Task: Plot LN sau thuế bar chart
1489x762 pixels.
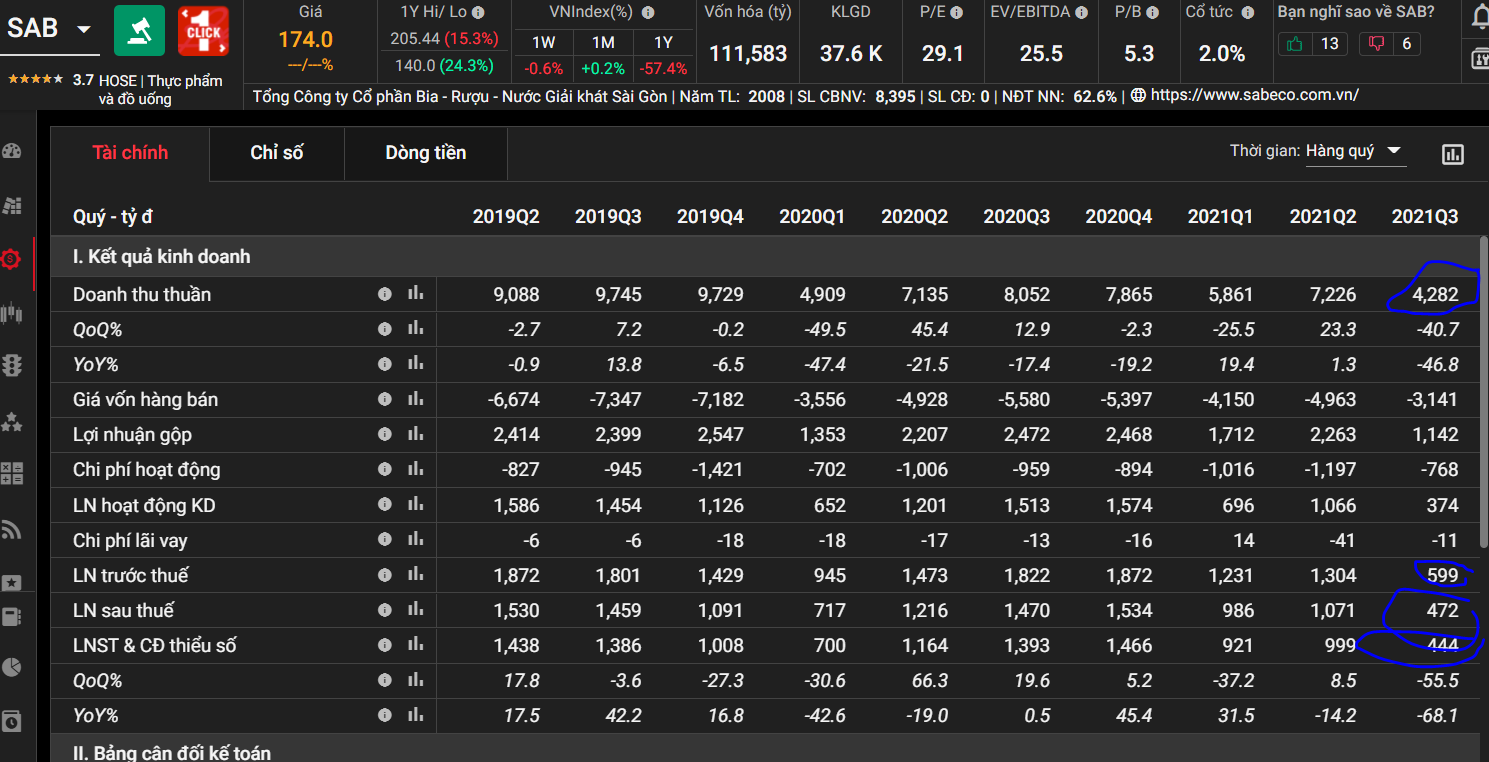Action: [416, 610]
